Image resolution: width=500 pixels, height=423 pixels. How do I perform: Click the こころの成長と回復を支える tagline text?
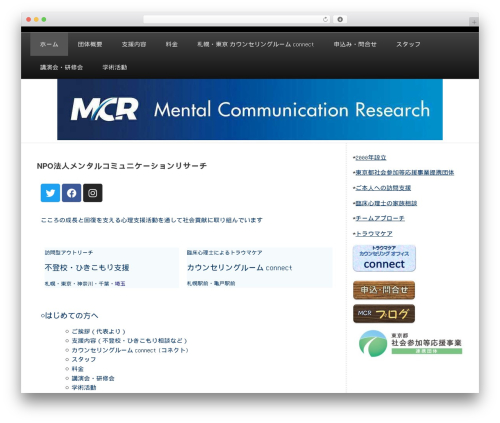pos(152,220)
